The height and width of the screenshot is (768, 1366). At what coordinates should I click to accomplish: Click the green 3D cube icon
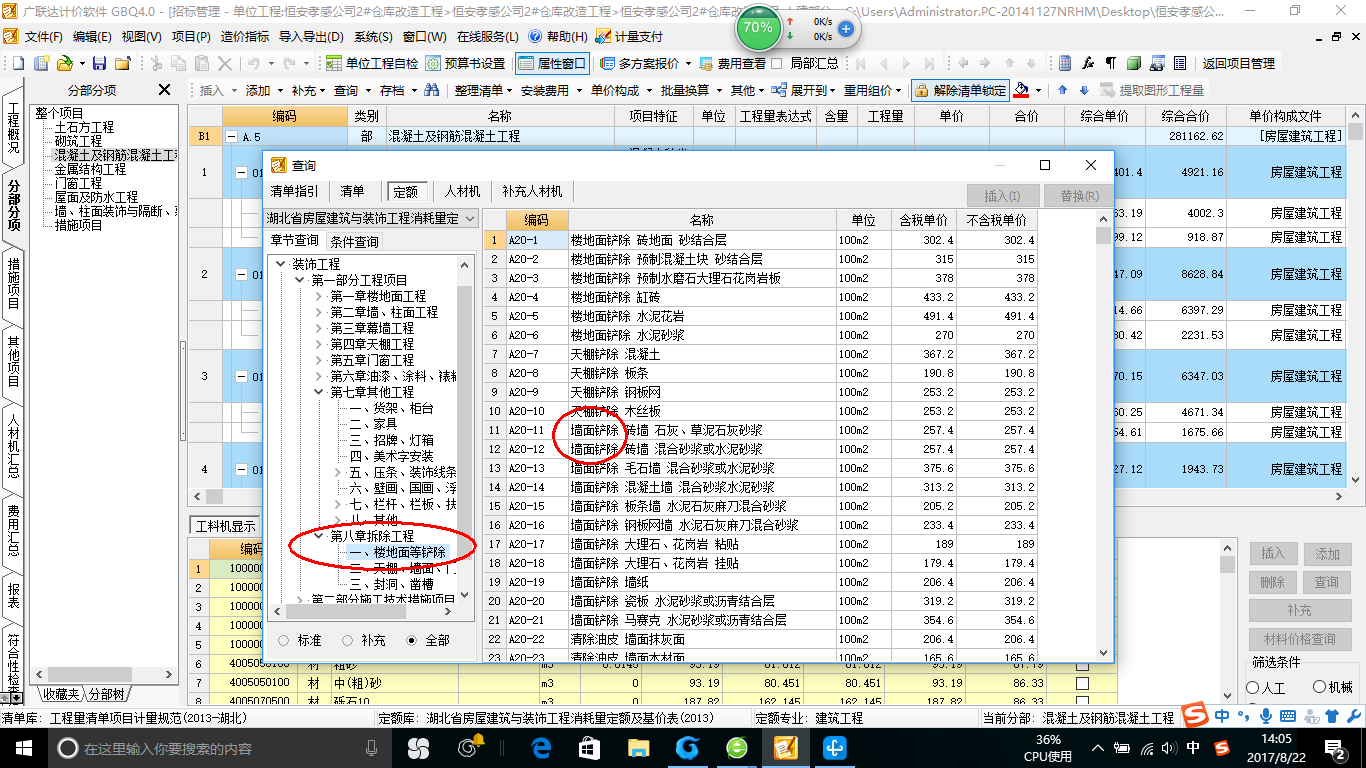point(1134,63)
